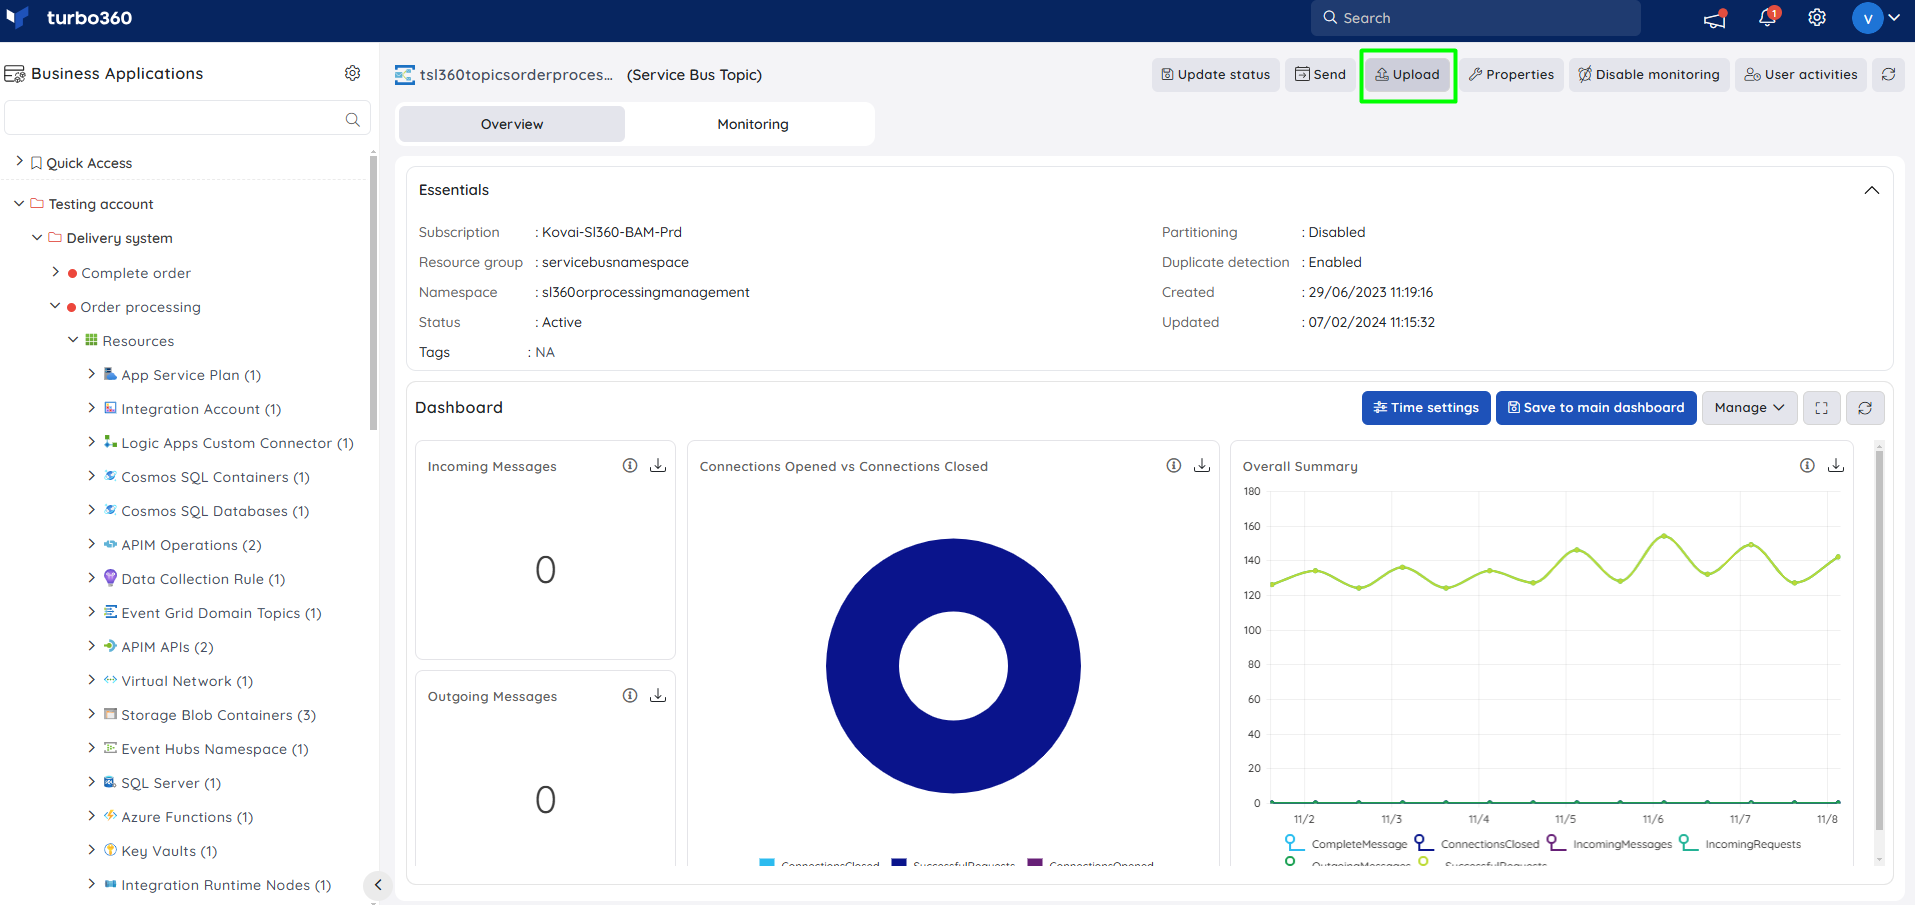Open Business Applications settings gear
The height and width of the screenshot is (905, 1915).
(x=352, y=73)
